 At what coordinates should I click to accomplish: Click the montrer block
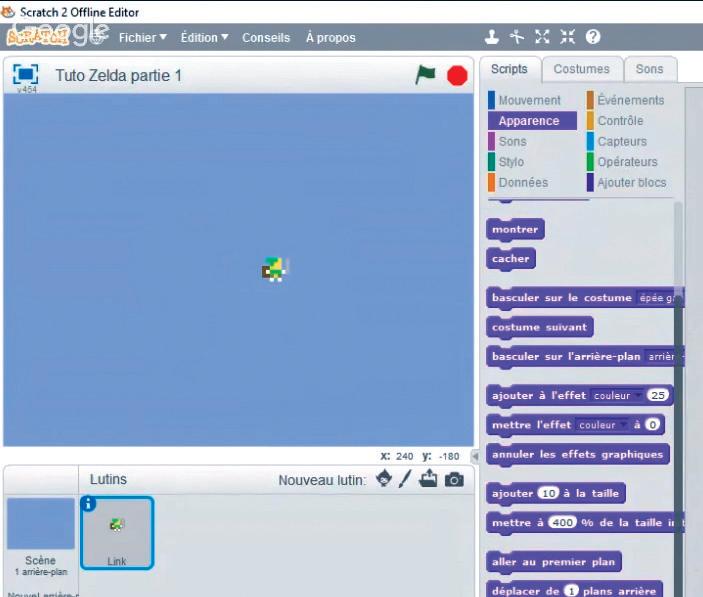click(515, 229)
